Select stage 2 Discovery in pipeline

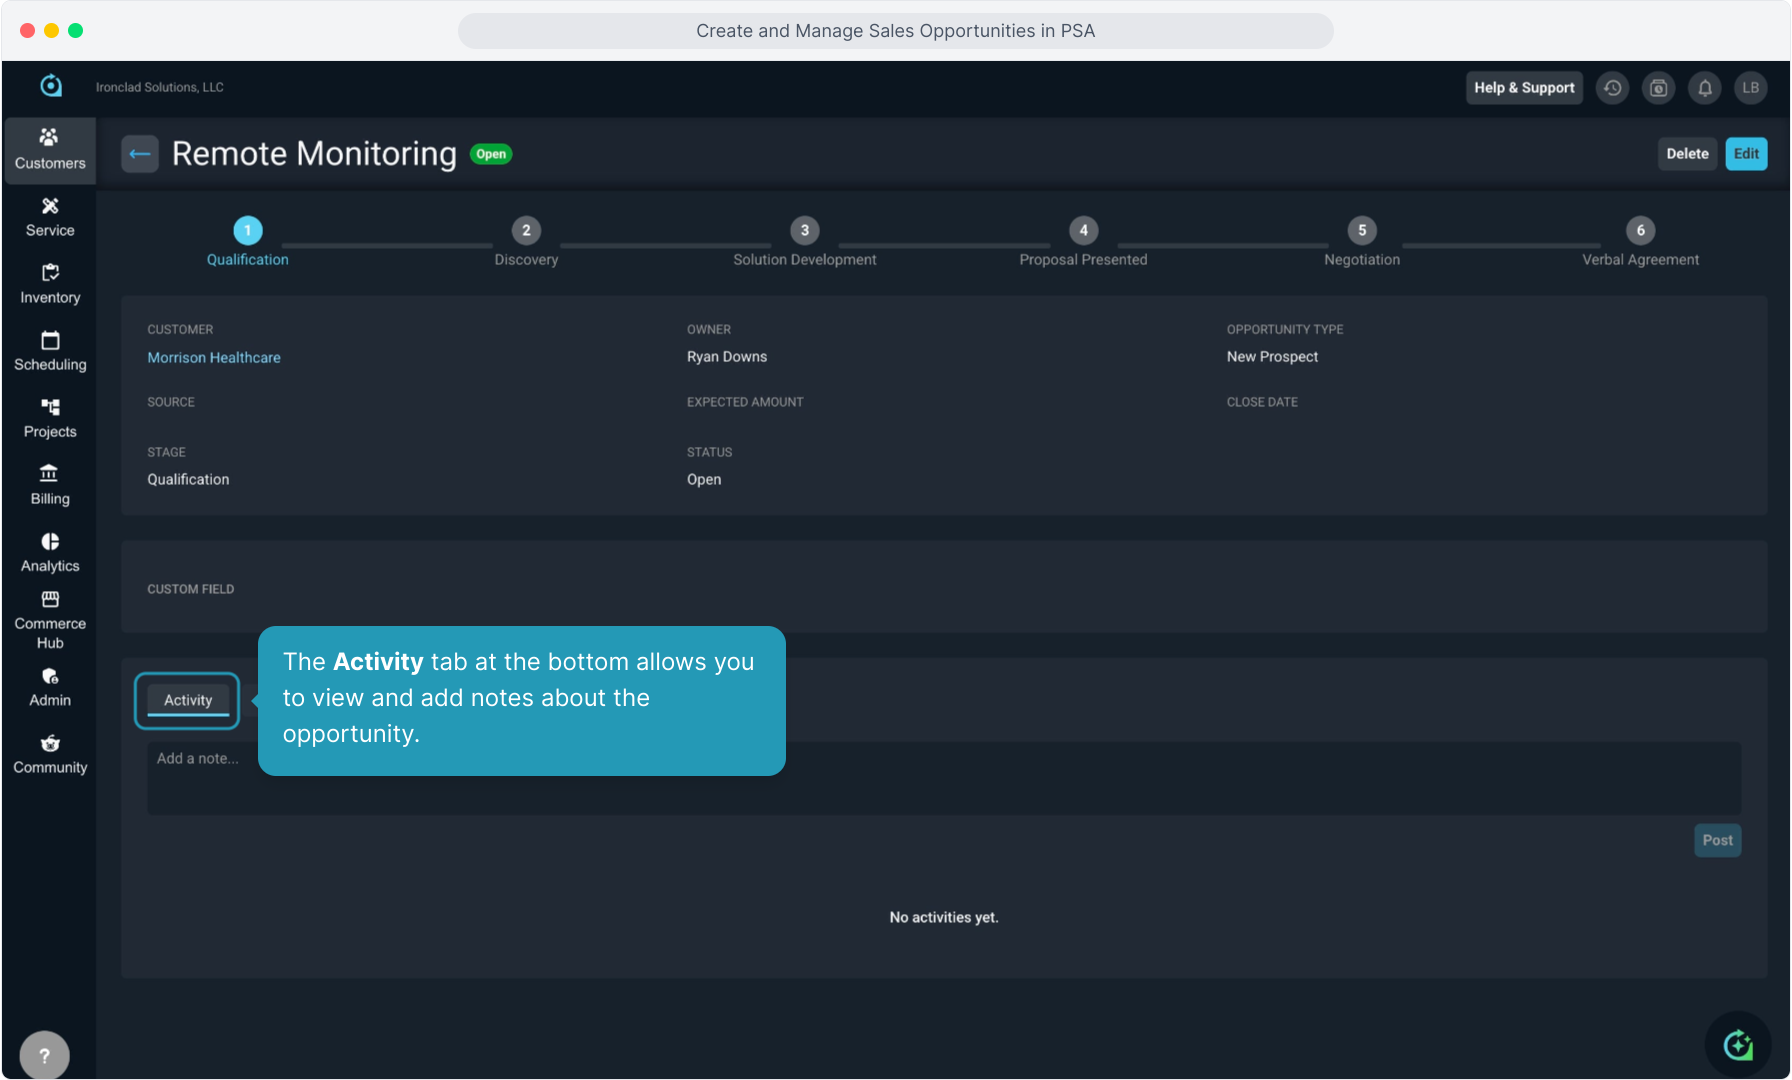click(526, 231)
